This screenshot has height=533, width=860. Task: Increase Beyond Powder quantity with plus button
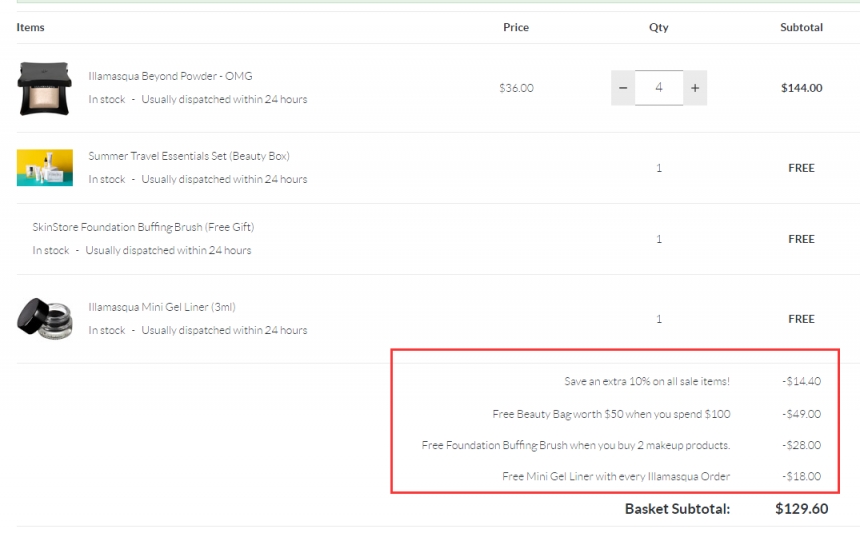click(694, 88)
